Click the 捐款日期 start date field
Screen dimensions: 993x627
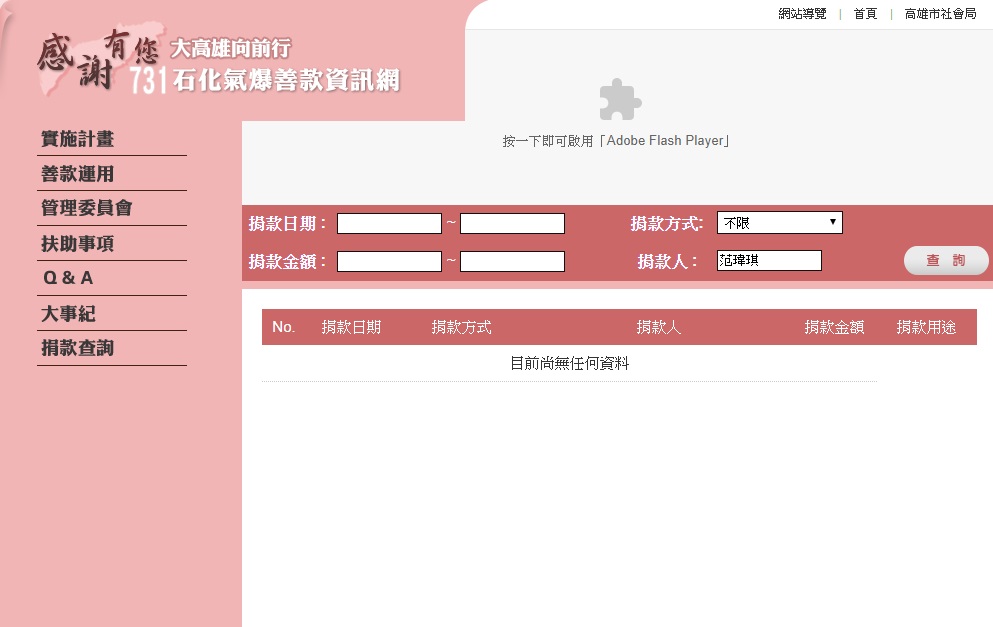(389, 224)
